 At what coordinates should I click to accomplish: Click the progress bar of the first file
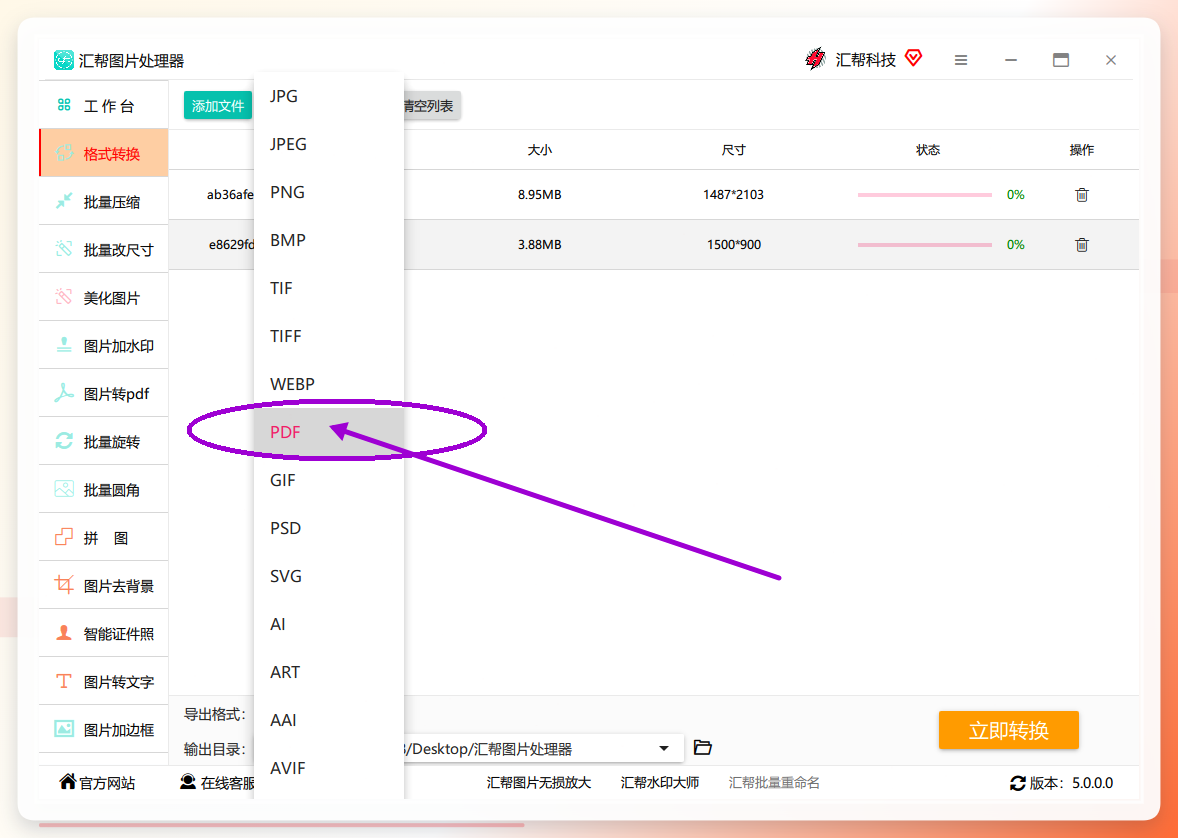(x=925, y=195)
